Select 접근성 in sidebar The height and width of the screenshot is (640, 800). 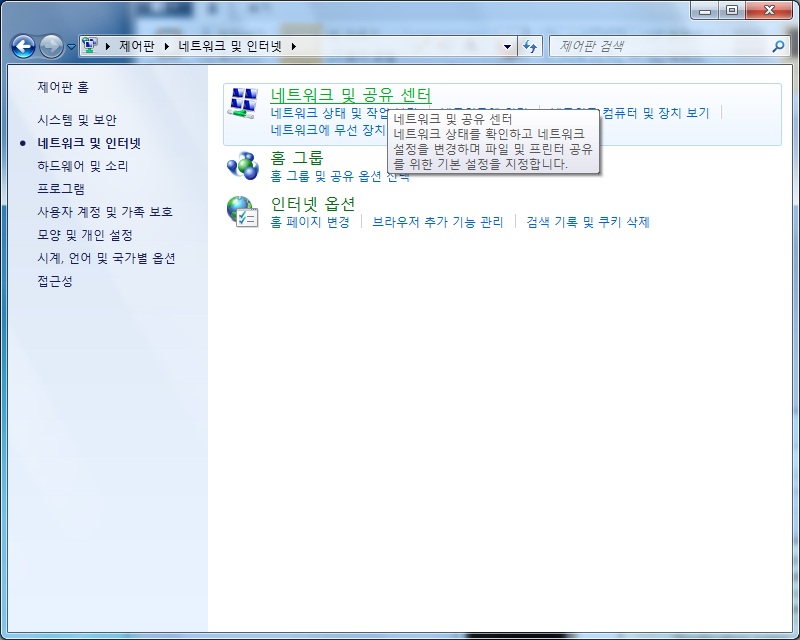click(55, 281)
